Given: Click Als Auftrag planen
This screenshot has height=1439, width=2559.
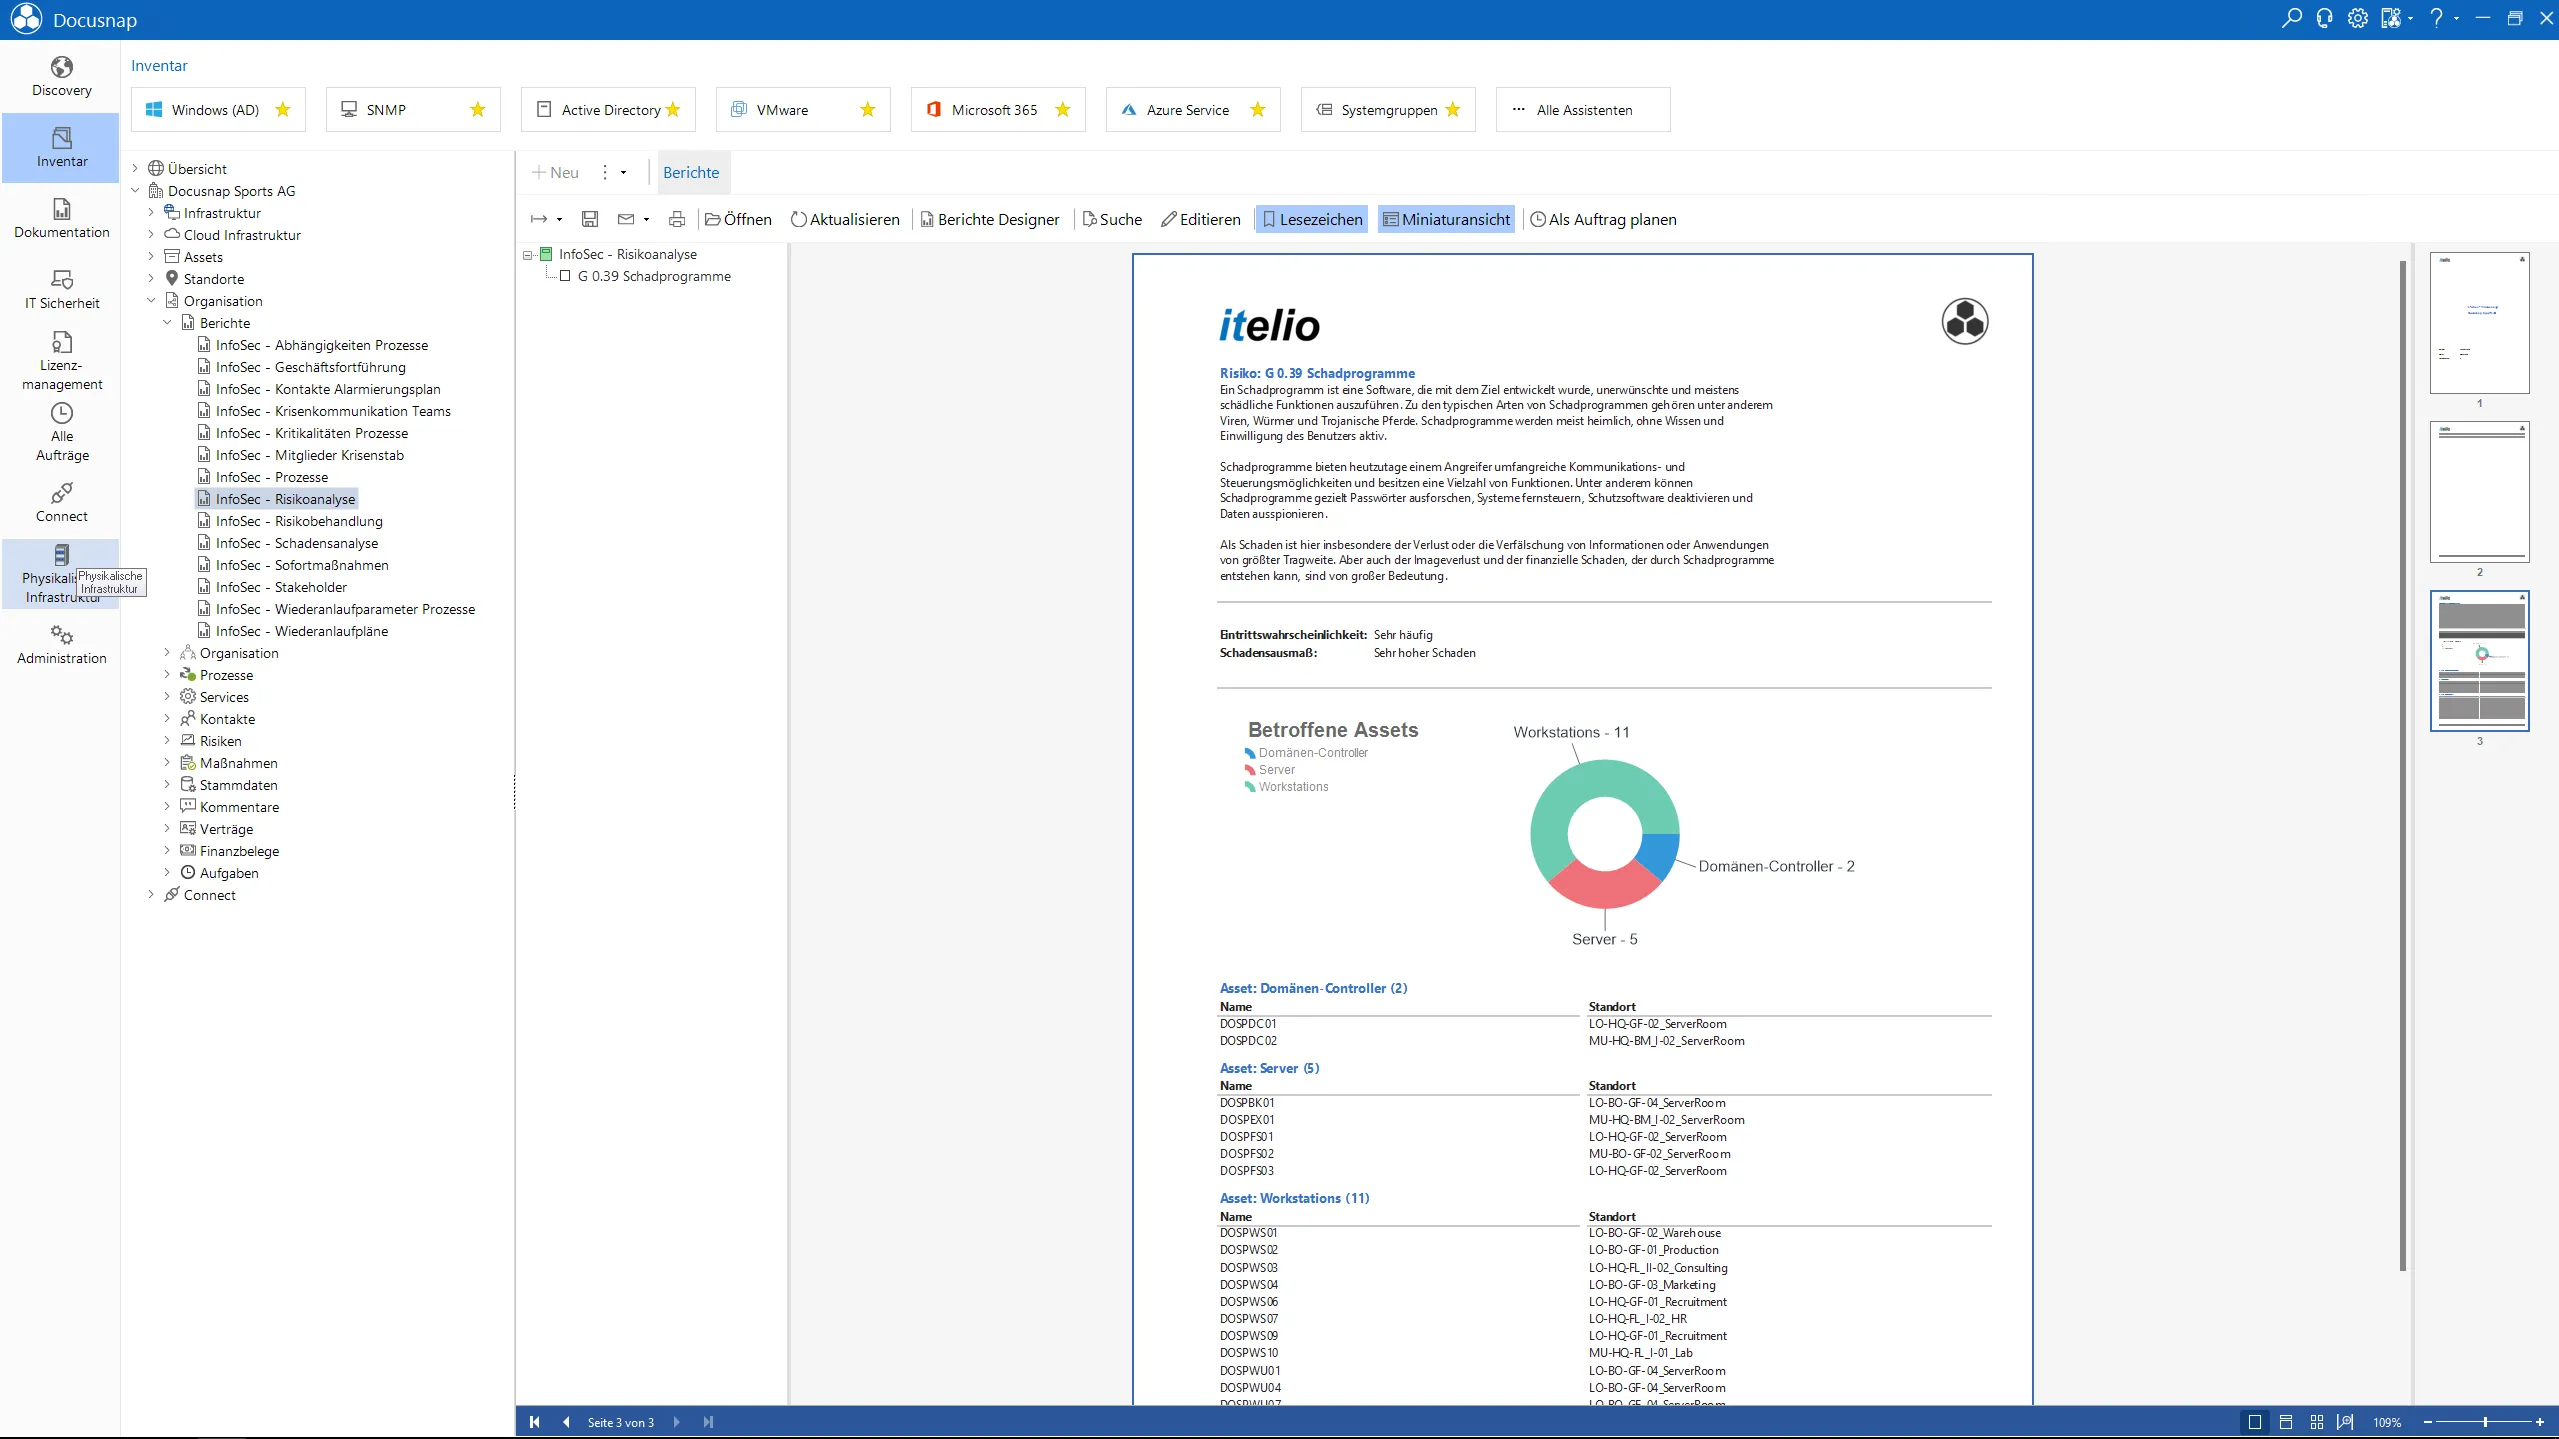Looking at the screenshot, I should [1603, 219].
